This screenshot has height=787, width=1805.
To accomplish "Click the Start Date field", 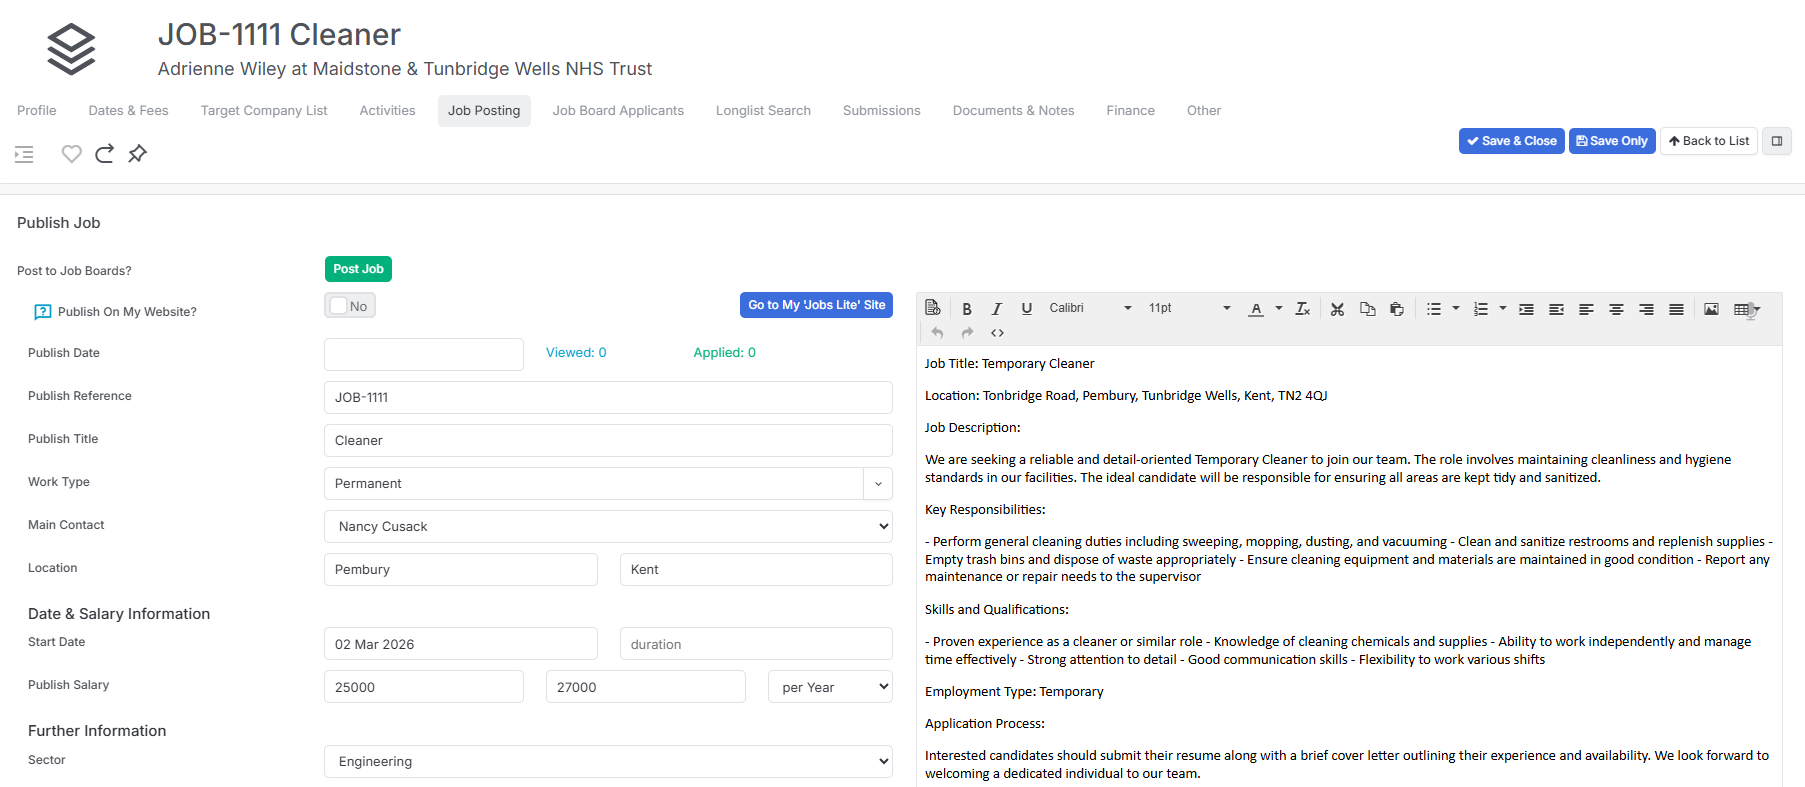I will (461, 644).
